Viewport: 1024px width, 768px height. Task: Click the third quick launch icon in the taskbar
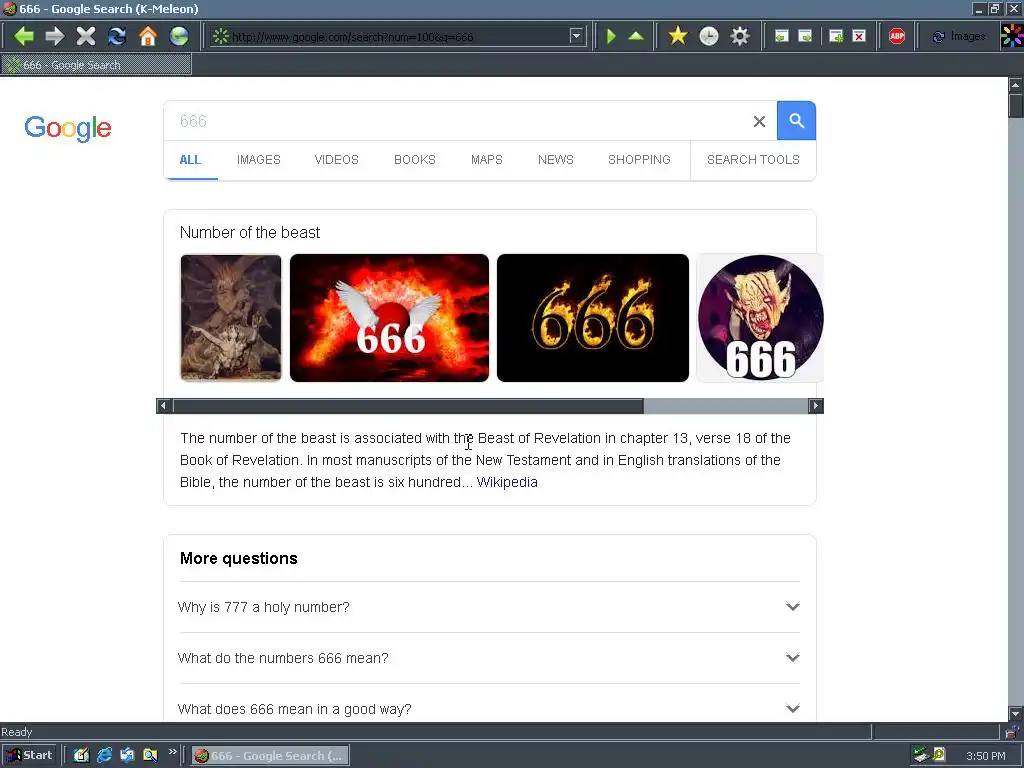tap(127, 755)
